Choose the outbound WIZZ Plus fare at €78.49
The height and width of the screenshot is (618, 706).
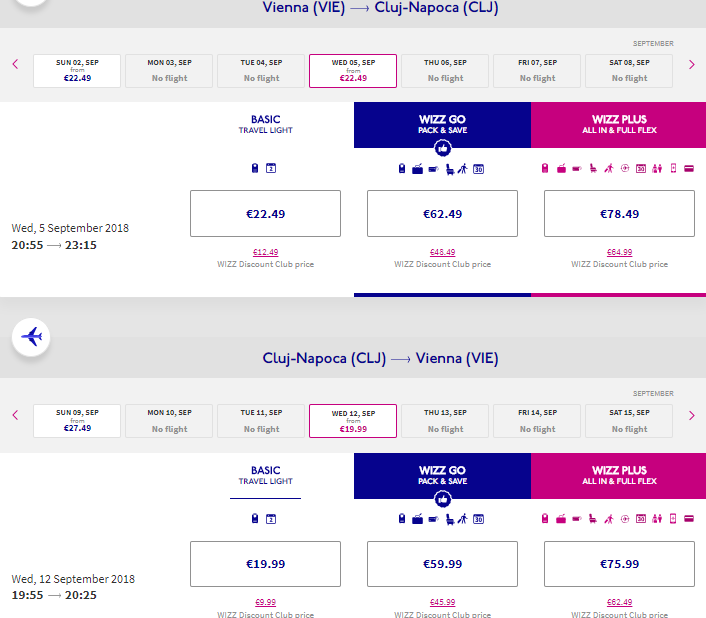pos(619,213)
